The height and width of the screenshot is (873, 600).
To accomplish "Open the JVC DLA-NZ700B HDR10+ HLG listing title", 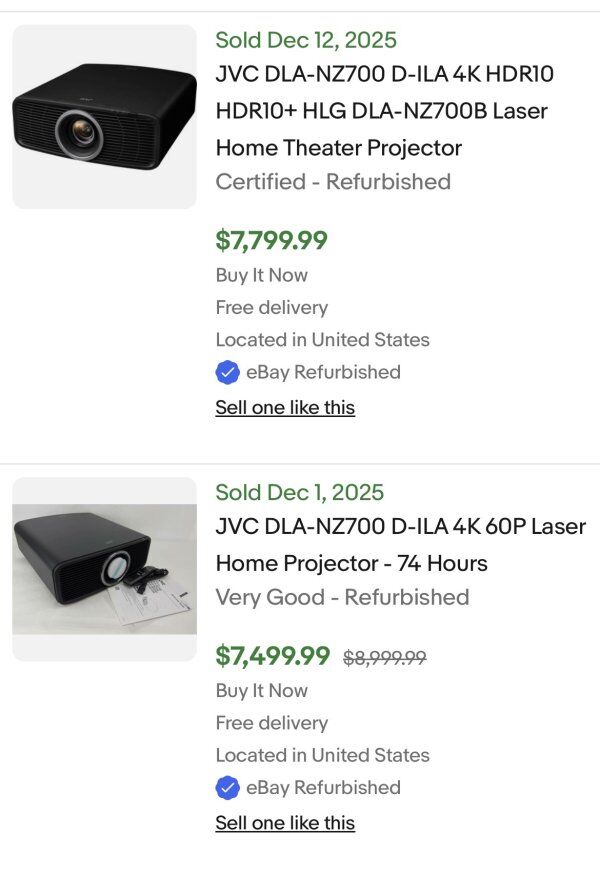I will [385, 111].
